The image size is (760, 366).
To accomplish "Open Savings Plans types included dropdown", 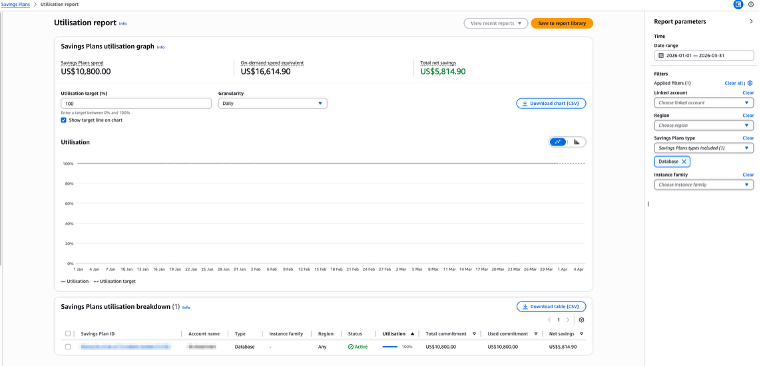I will 704,148.
